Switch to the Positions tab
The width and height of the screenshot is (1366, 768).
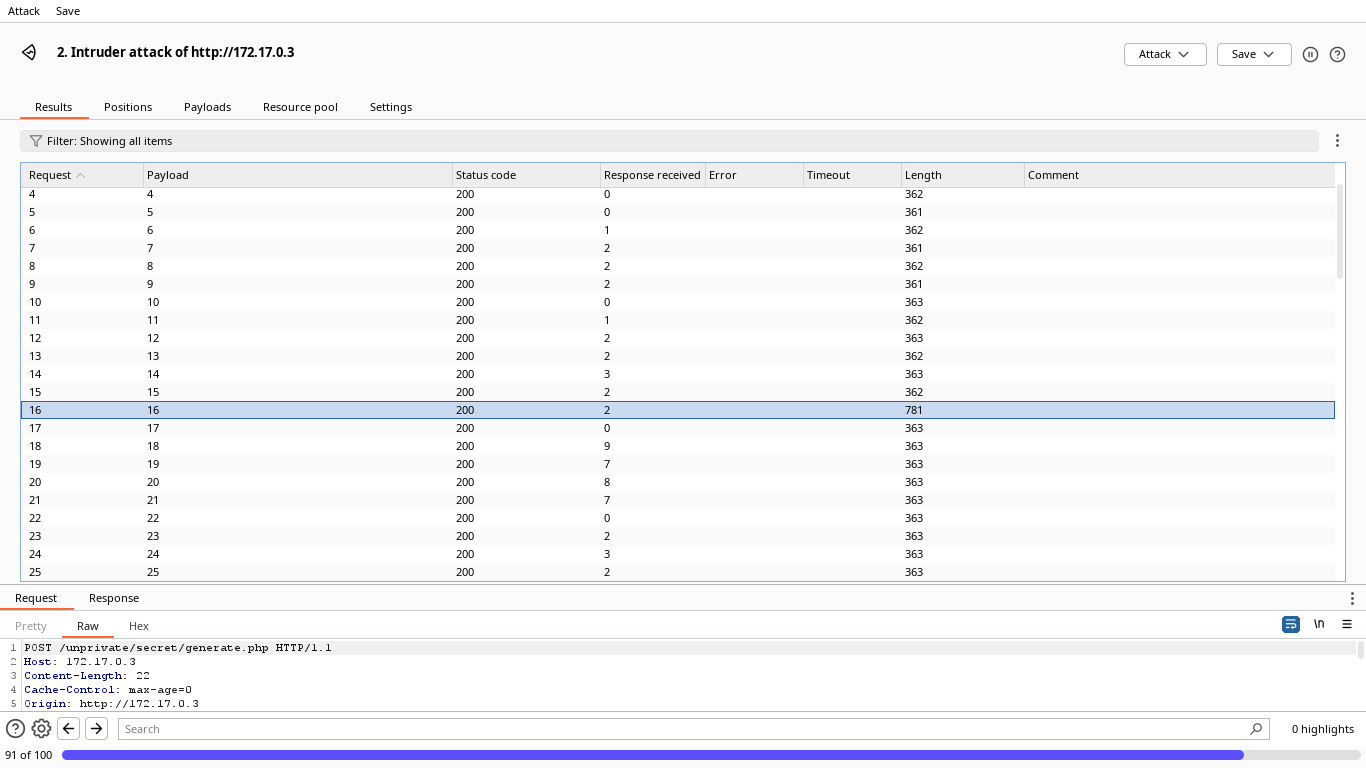click(128, 107)
